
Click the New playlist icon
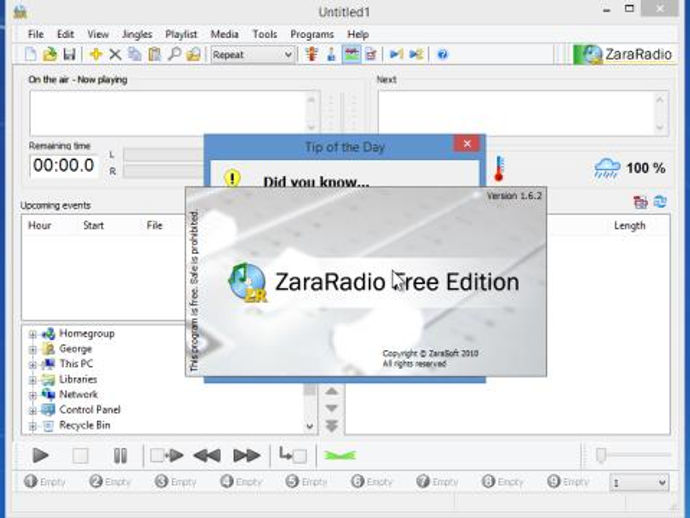click(x=30, y=55)
